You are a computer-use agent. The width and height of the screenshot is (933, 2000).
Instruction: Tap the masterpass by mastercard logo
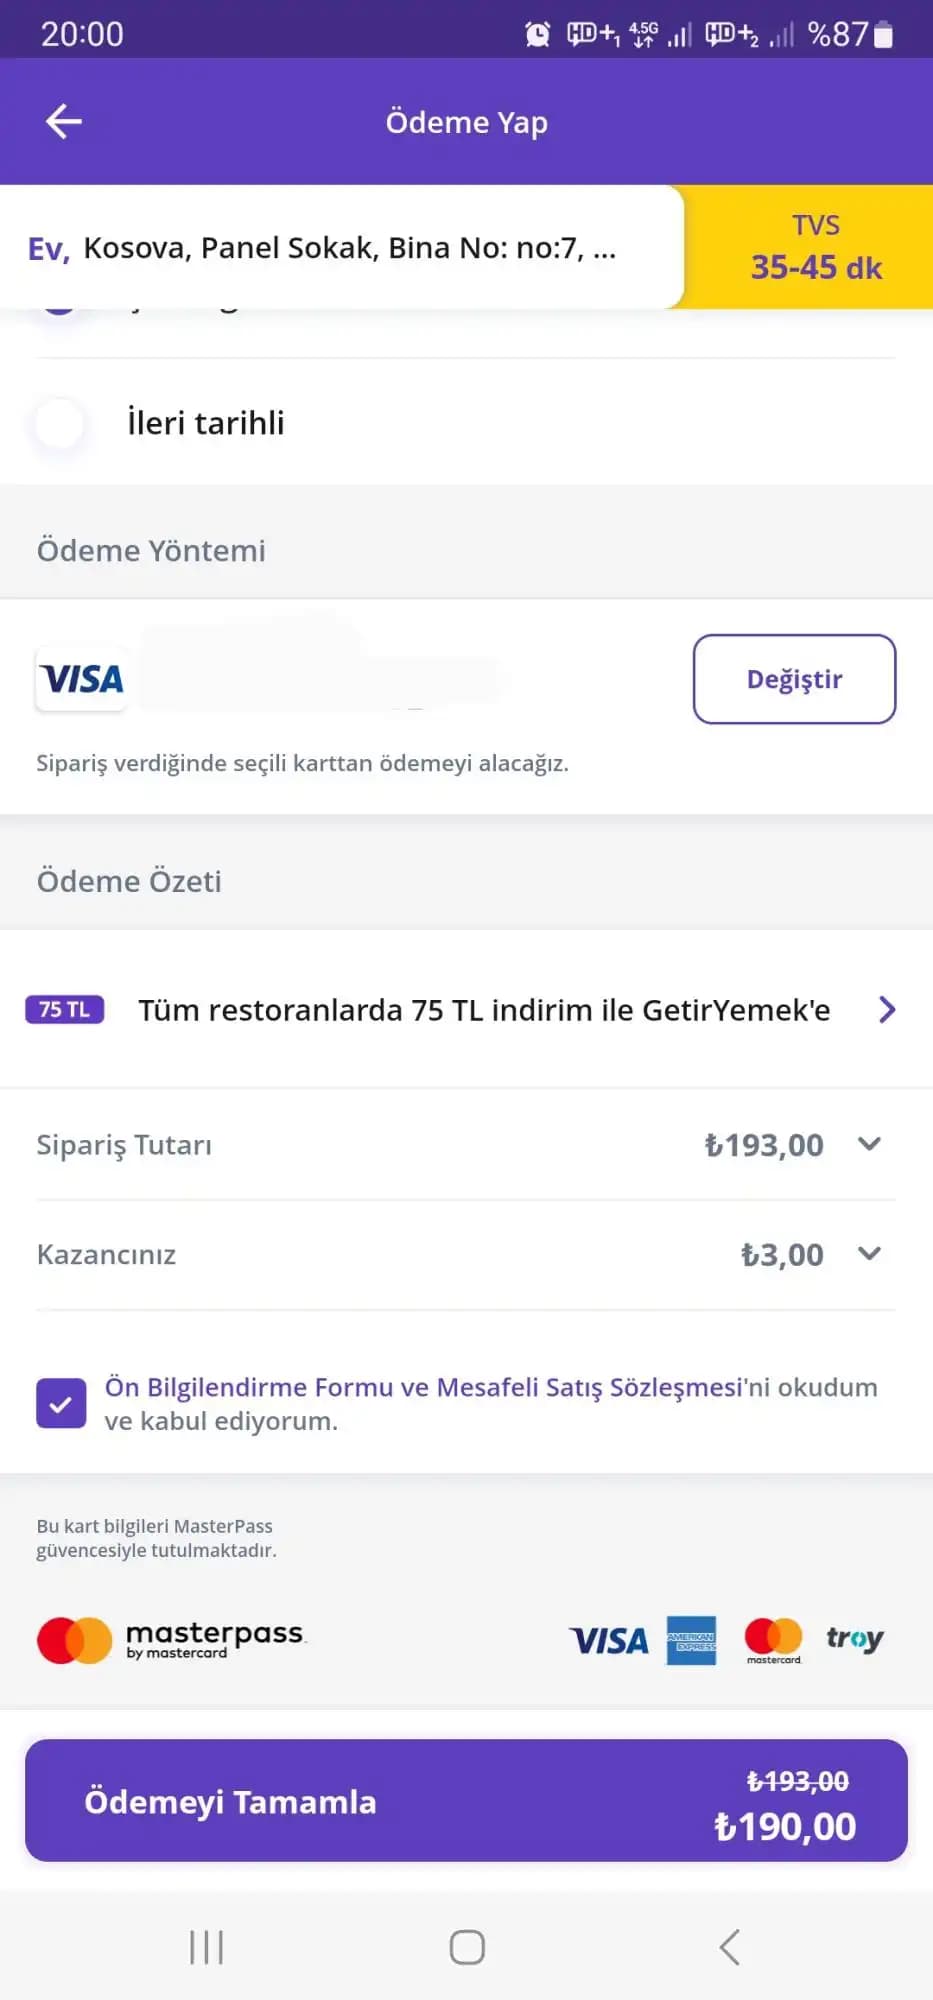point(172,1640)
